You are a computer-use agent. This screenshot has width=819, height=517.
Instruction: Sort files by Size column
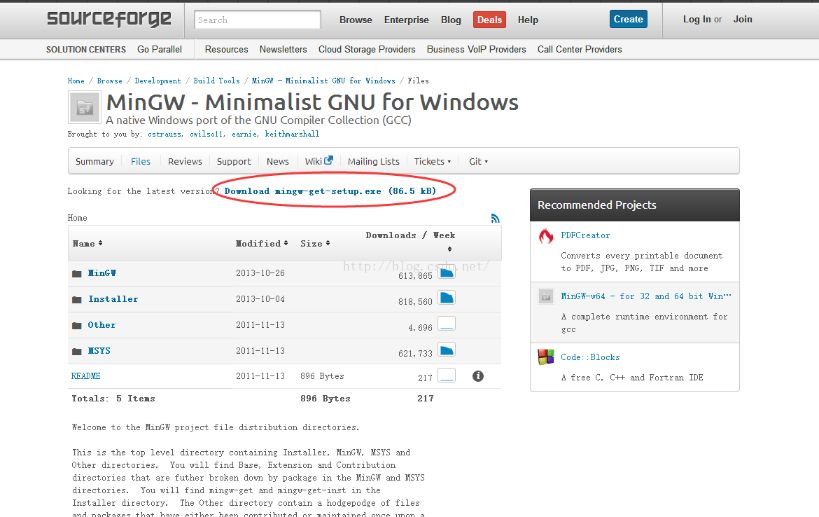315,243
